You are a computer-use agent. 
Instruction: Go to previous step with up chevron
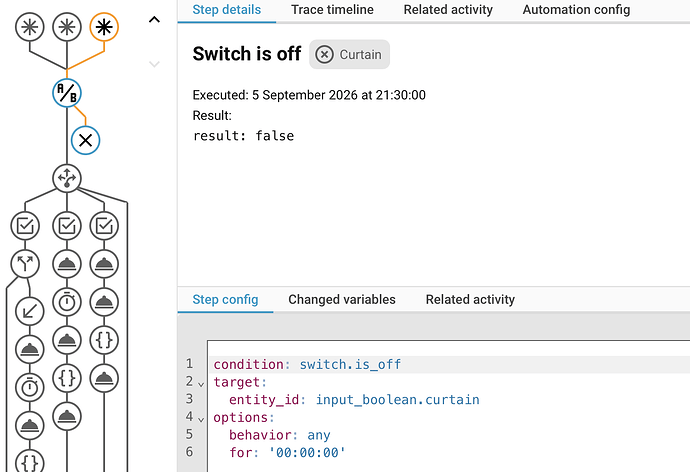[154, 20]
